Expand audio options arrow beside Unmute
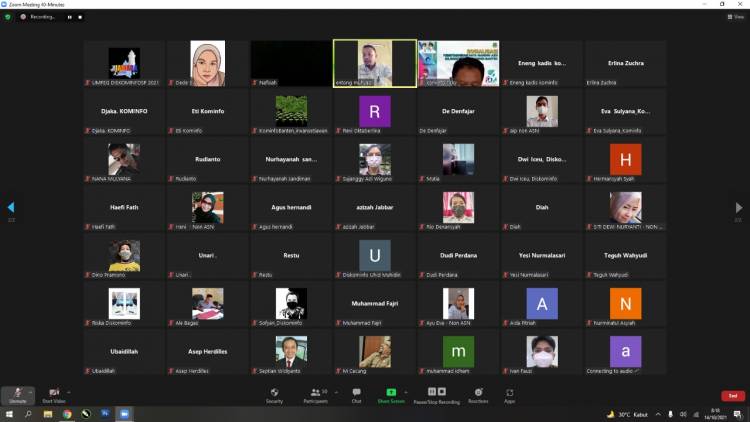The width and height of the screenshot is (750, 422). click(31, 390)
